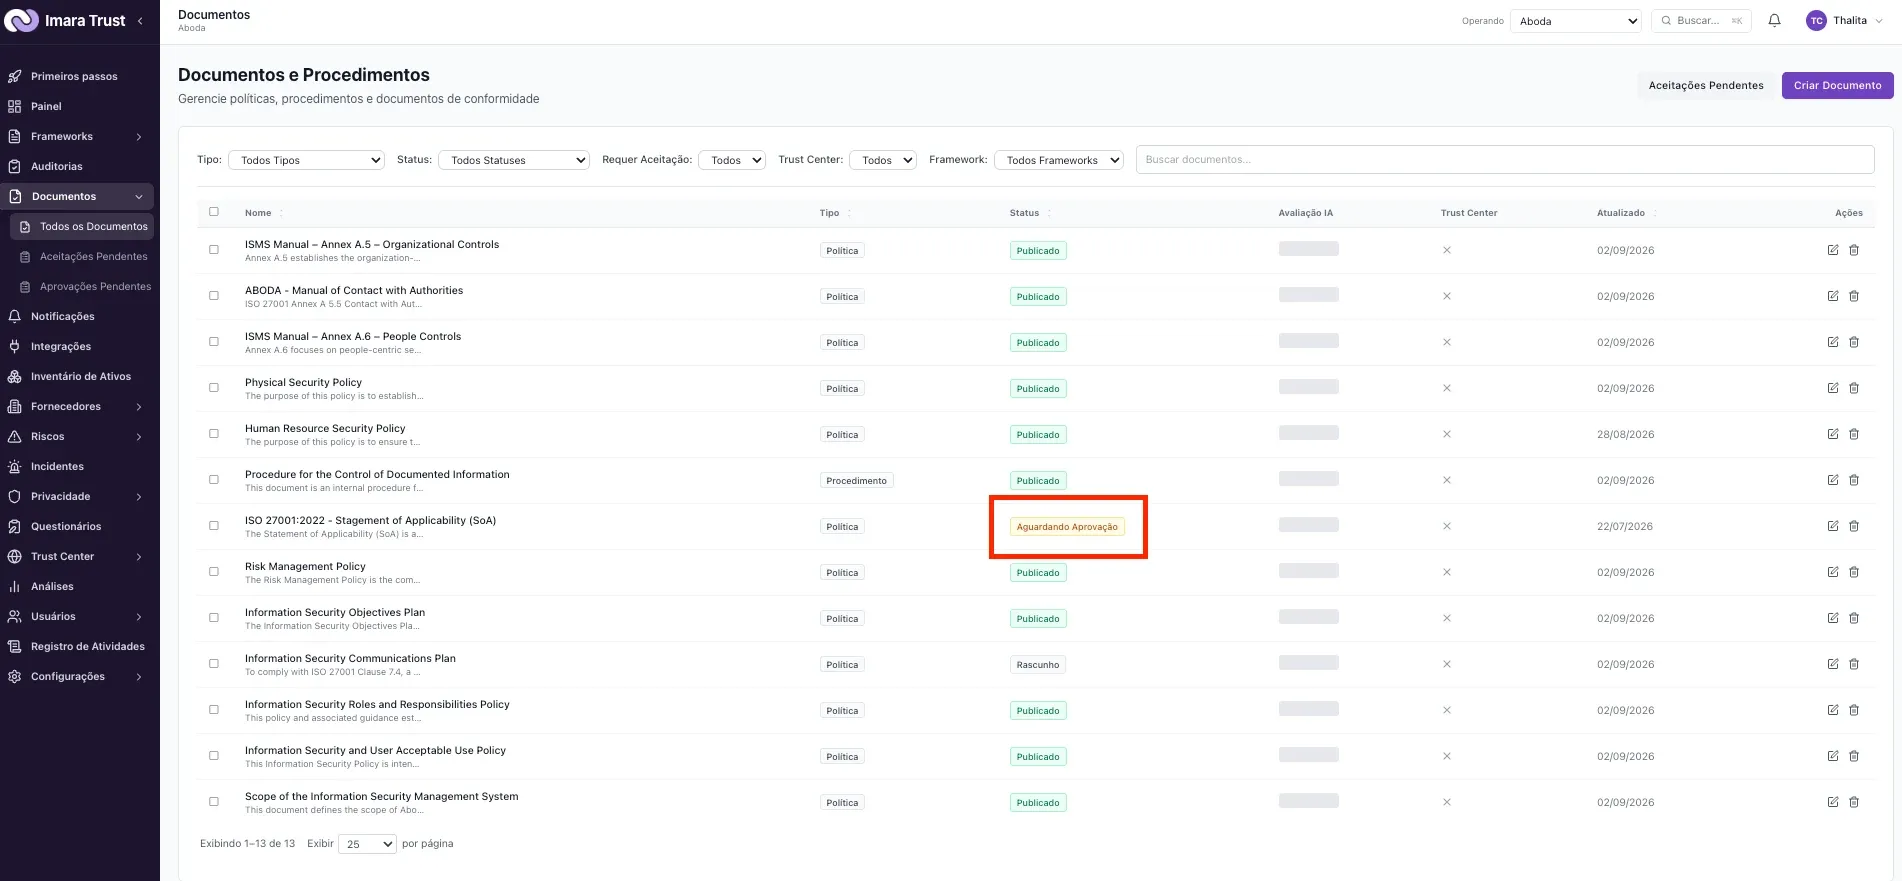1902x881 pixels.
Task: Open the Tipo filter dropdown
Action: pos(306,160)
